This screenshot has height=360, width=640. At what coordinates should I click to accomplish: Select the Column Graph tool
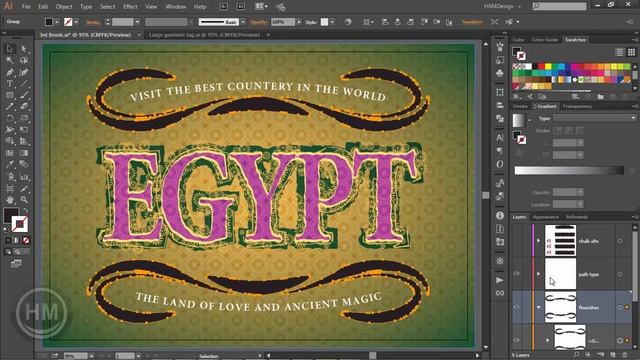coord(24,177)
